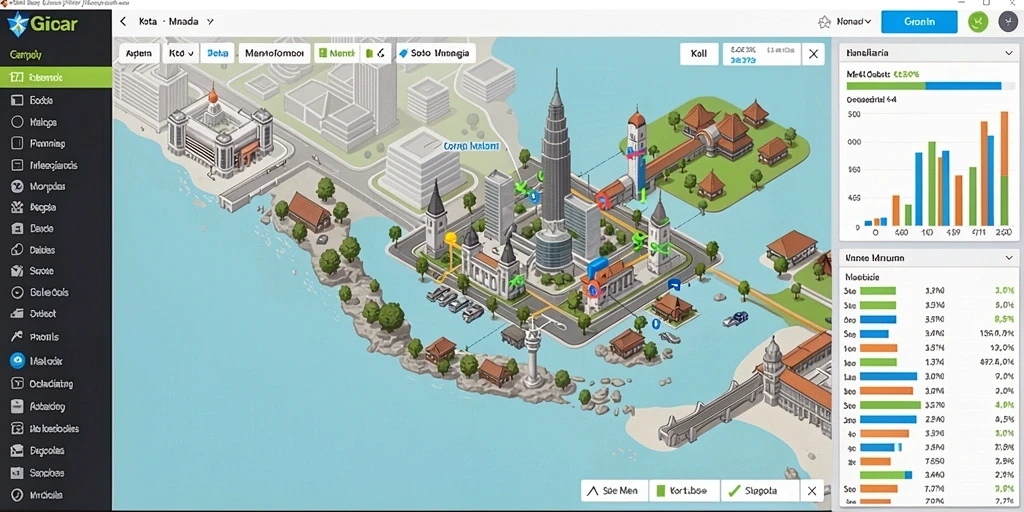Click the star icon beside Nonad
This screenshot has height=512, width=1024.
click(824, 22)
